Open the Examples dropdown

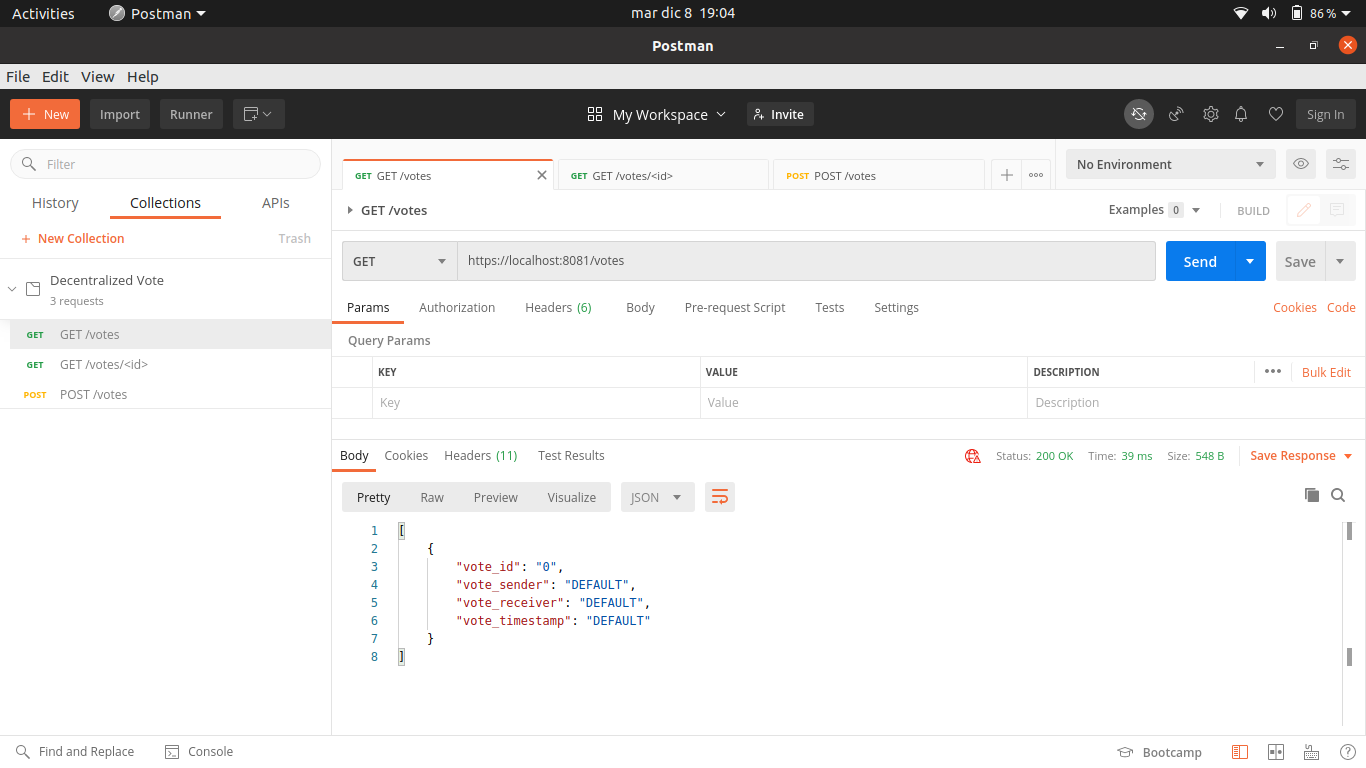coord(1154,210)
